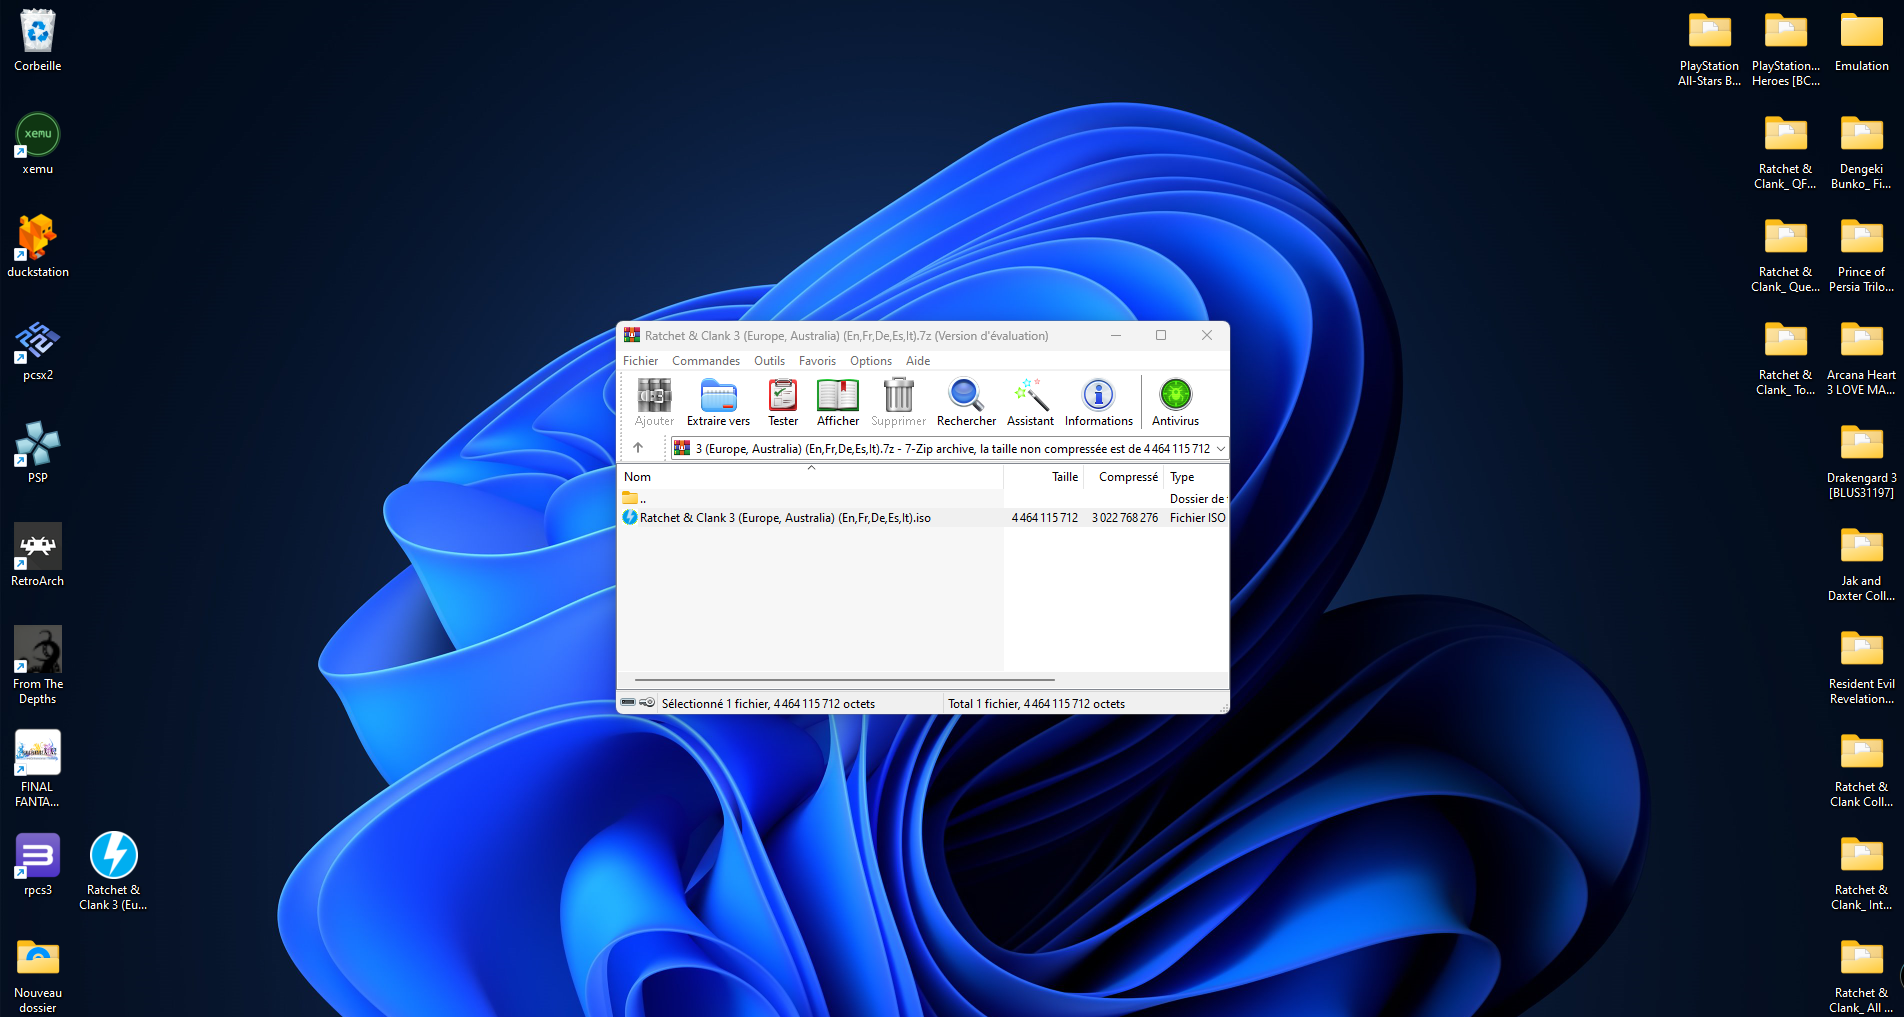This screenshot has height=1017, width=1904.
Task: Click the Extraire vers toolbar icon
Action: click(x=718, y=403)
